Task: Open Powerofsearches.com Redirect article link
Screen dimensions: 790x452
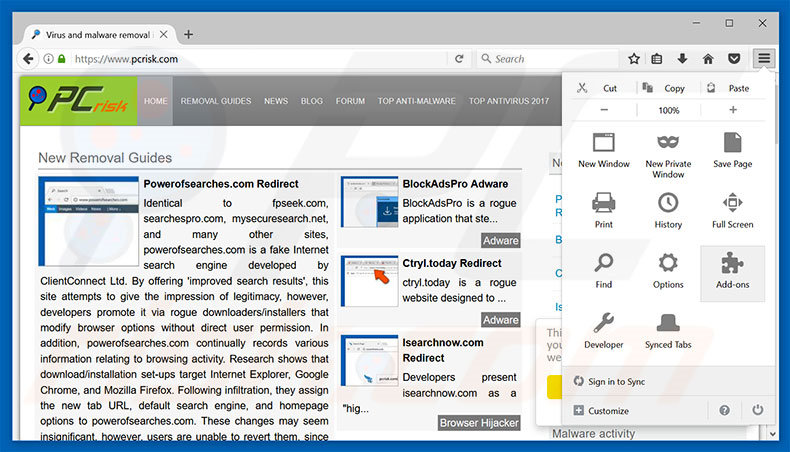Action: 221,184
